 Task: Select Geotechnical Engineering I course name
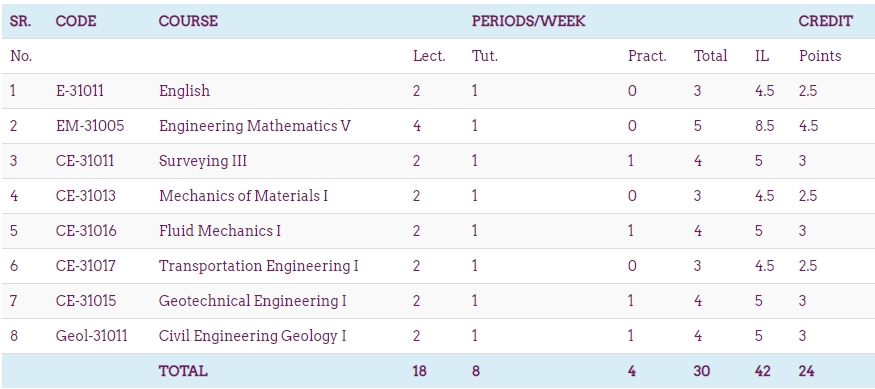click(253, 301)
